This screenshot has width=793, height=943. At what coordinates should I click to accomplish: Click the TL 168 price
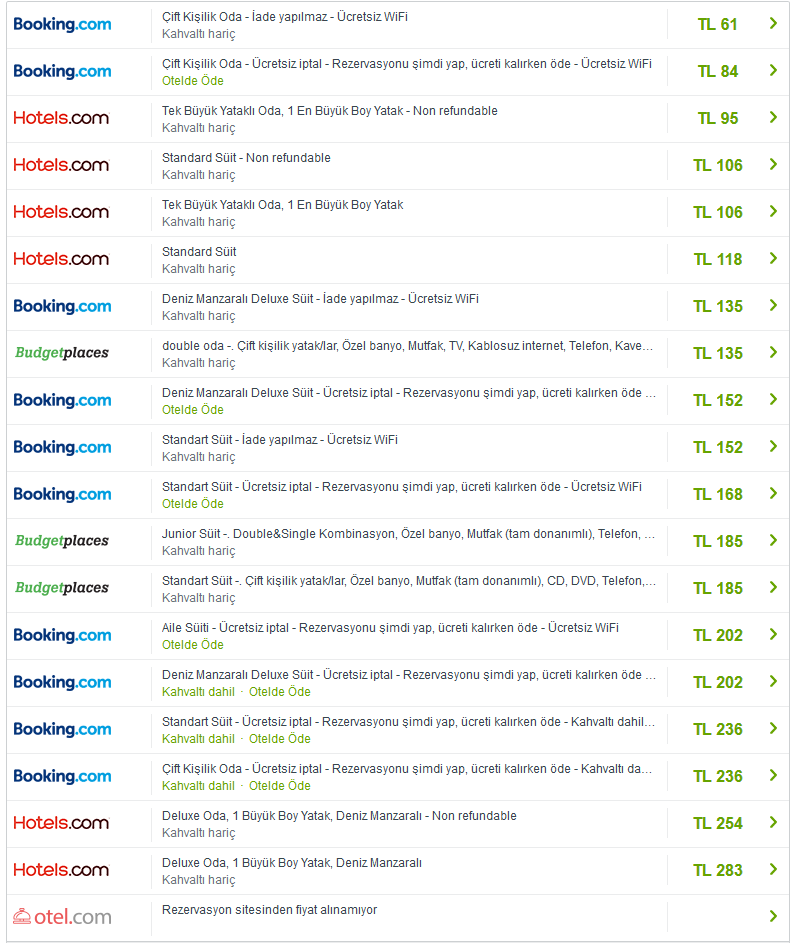[717, 494]
